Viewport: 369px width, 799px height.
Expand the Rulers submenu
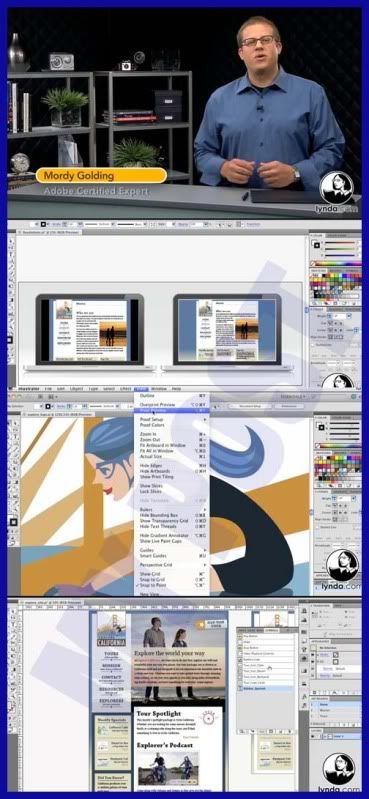coord(172,510)
